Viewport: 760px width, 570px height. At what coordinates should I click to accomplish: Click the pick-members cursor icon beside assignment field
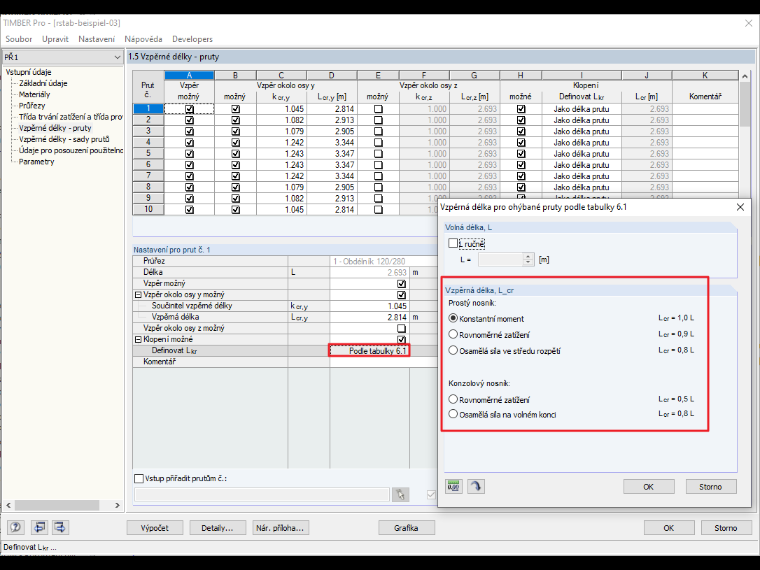(x=400, y=494)
